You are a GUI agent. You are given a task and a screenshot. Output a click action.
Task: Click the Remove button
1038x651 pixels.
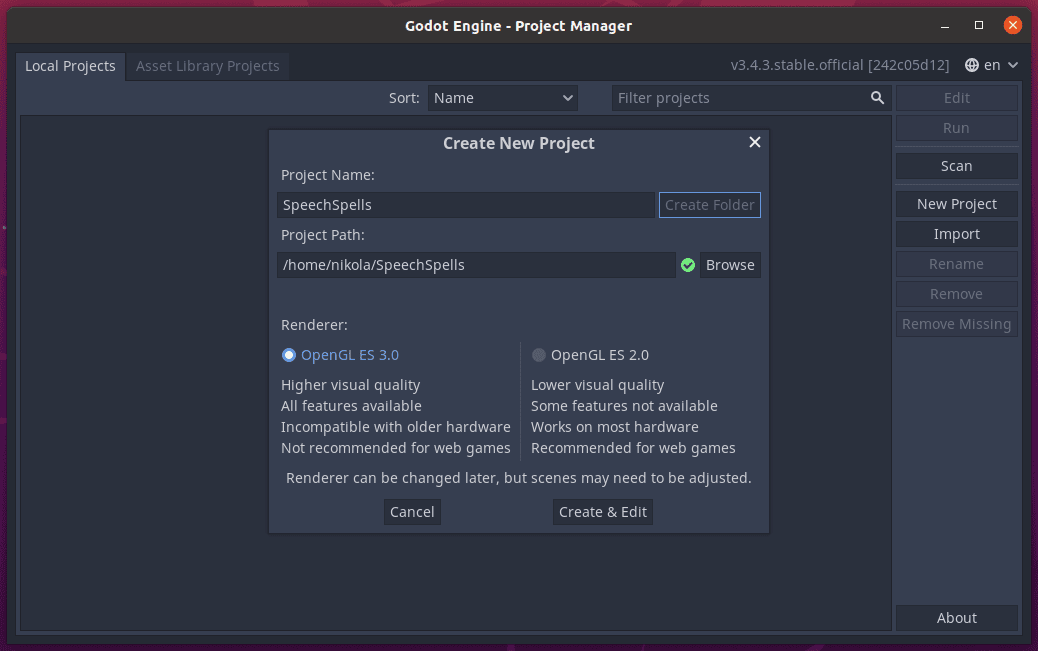tap(957, 294)
